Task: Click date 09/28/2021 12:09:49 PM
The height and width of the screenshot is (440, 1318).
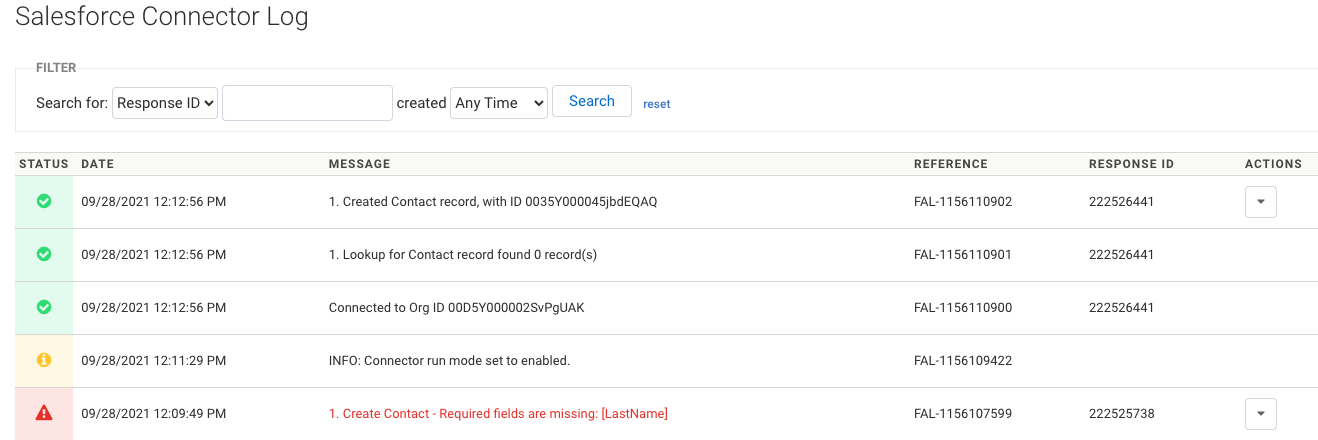Action: pos(153,414)
